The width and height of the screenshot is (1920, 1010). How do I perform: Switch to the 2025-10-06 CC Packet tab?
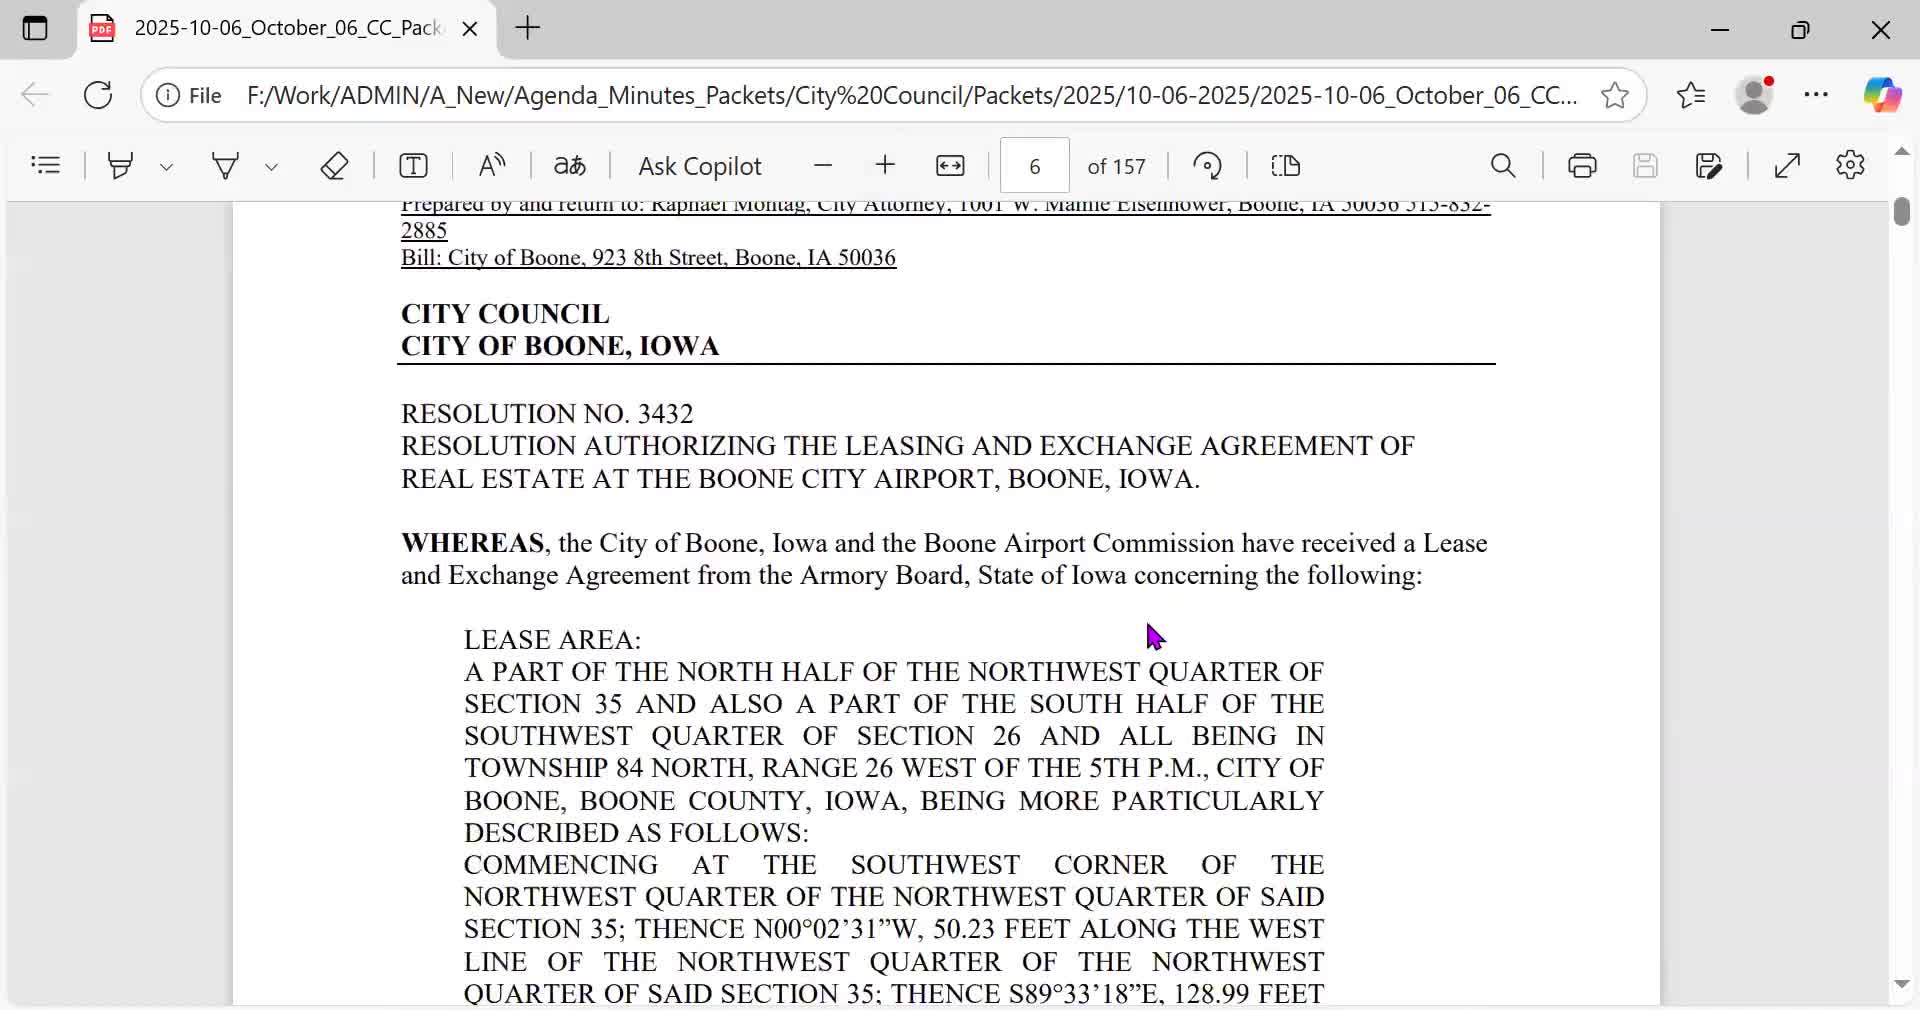(285, 28)
